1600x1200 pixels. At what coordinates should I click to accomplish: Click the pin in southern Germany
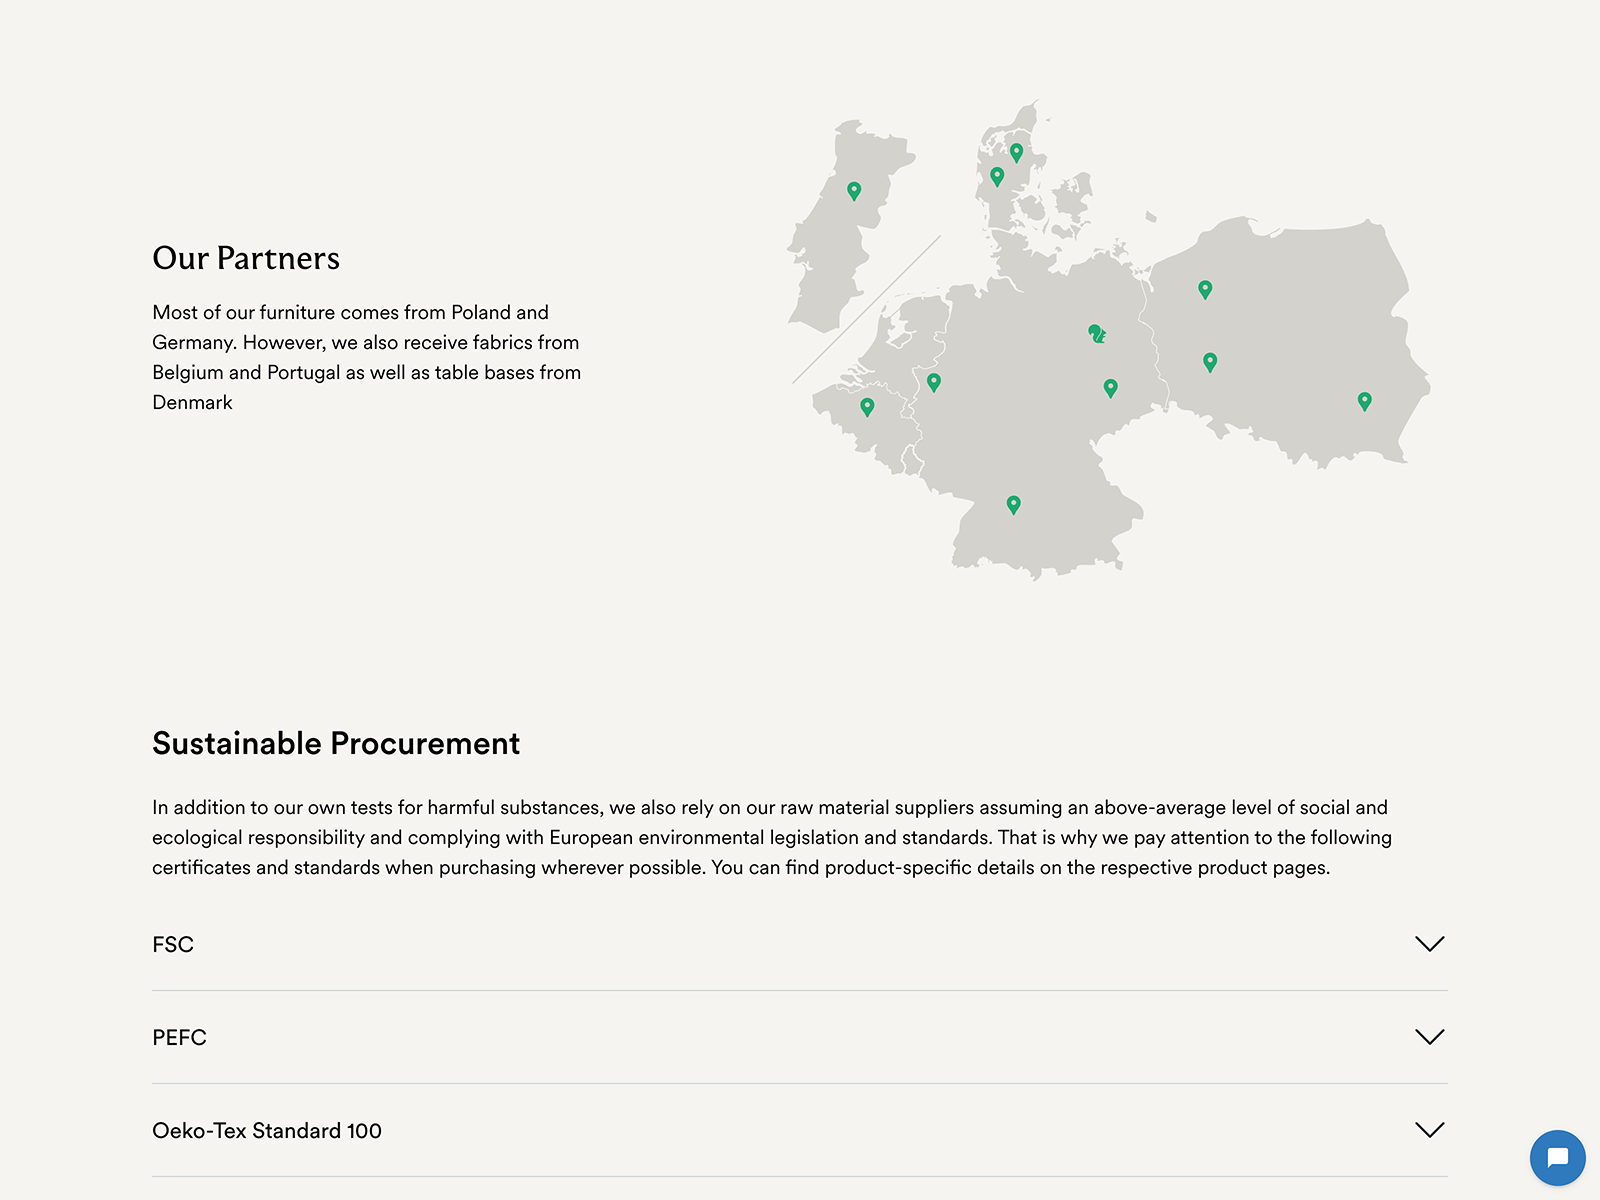(1013, 504)
